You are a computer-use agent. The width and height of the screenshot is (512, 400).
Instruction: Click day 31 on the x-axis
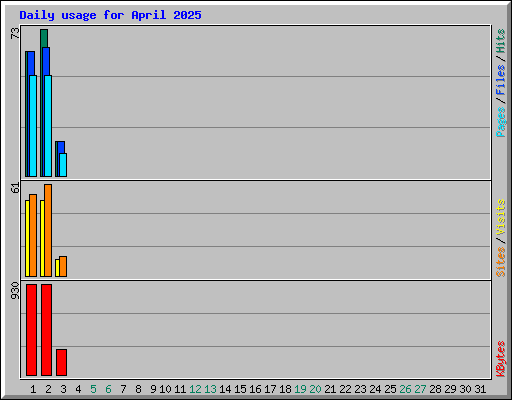[x=480, y=389]
